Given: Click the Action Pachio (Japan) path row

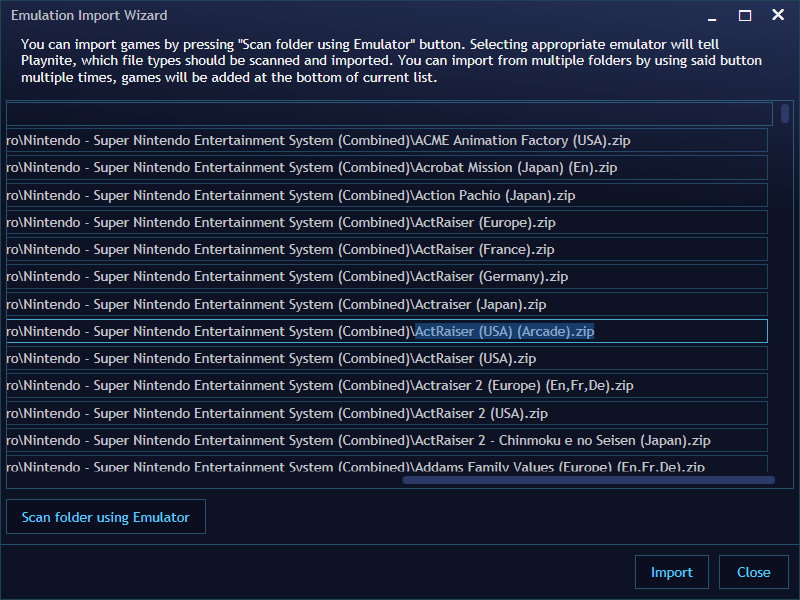Looking at the screenshot, I should pos(390,195).
